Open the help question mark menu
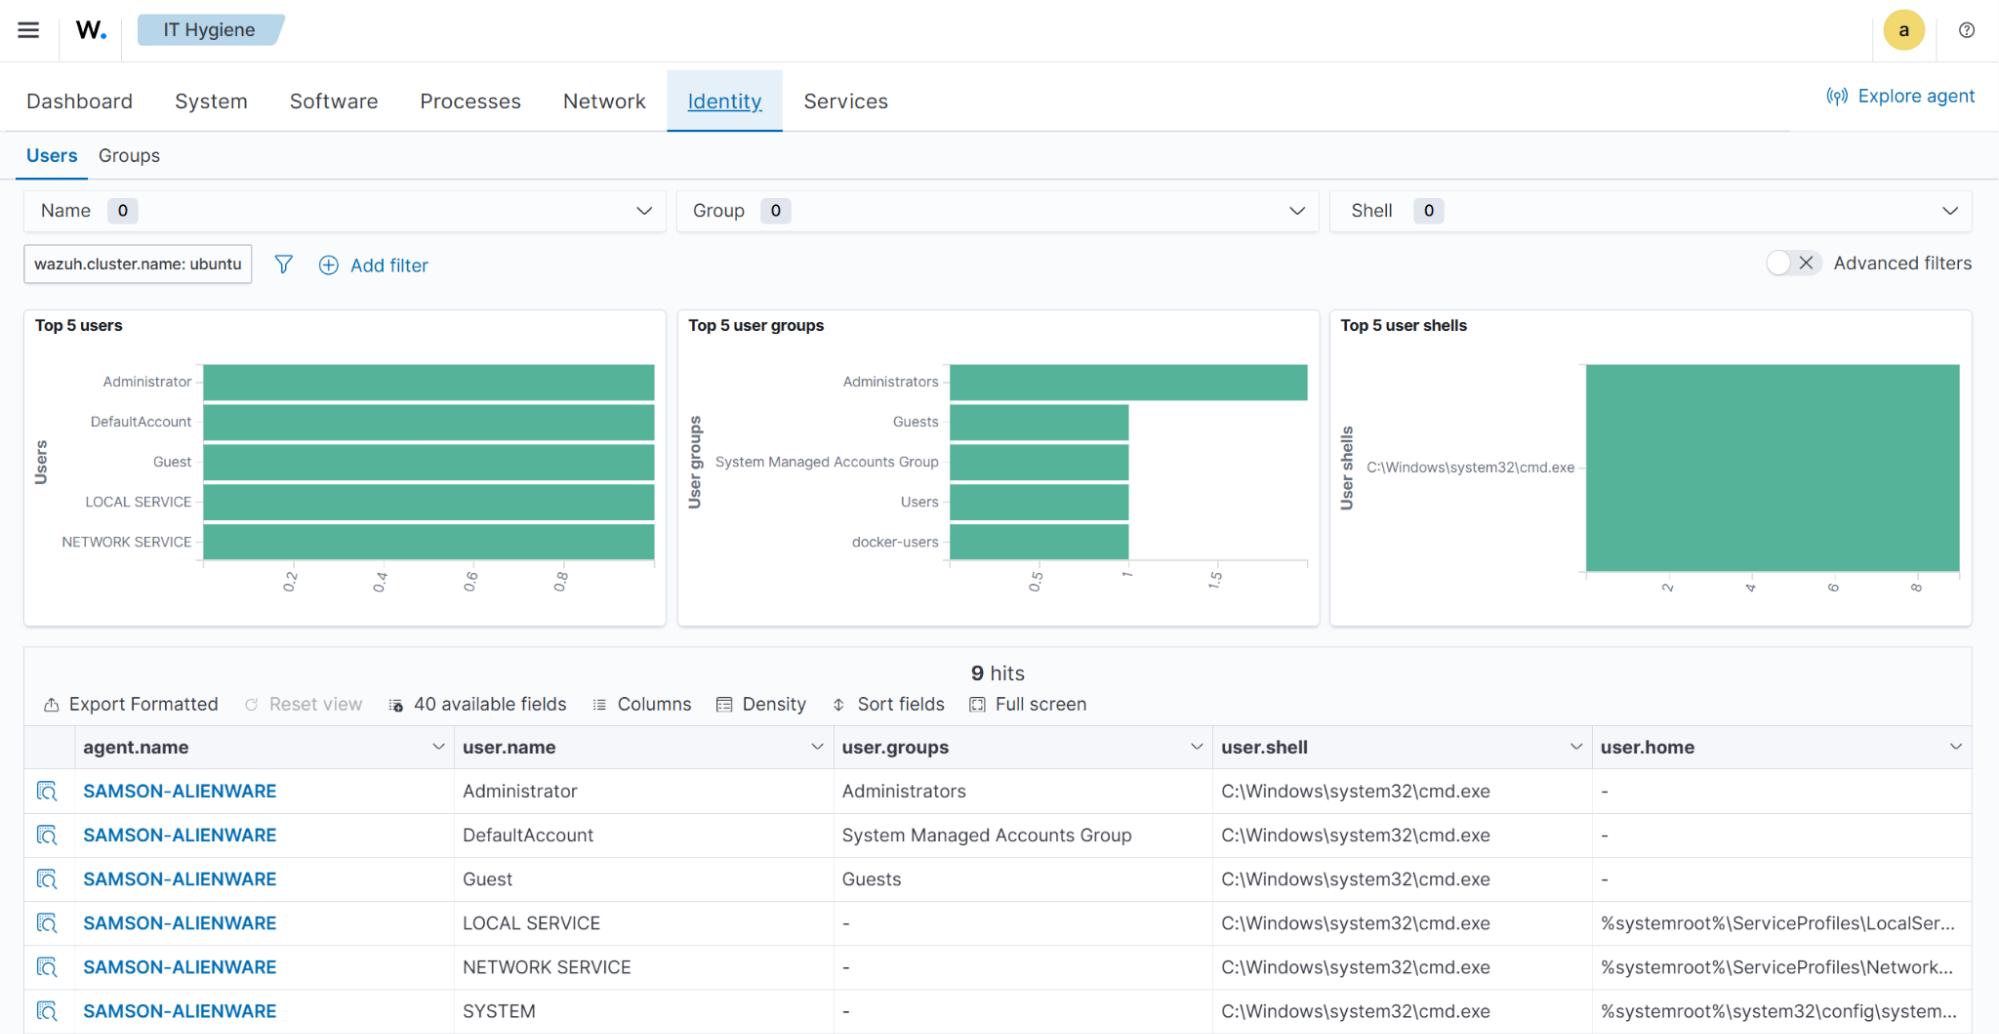Screen dimensions: 1999x1034 click(x=1965, y=31)
